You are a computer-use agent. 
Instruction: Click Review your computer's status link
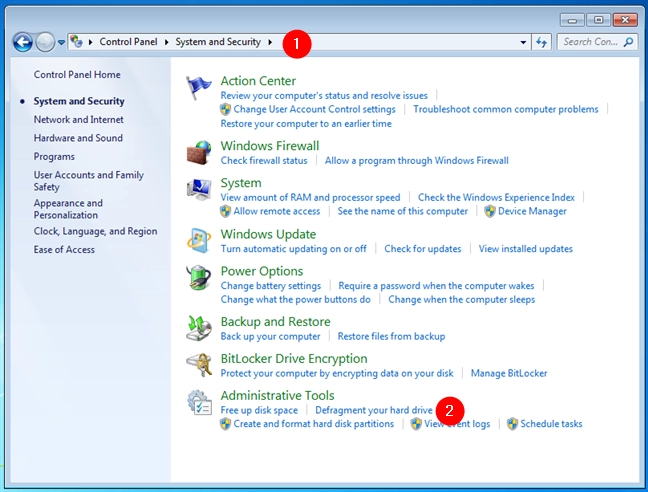point(324,96)
